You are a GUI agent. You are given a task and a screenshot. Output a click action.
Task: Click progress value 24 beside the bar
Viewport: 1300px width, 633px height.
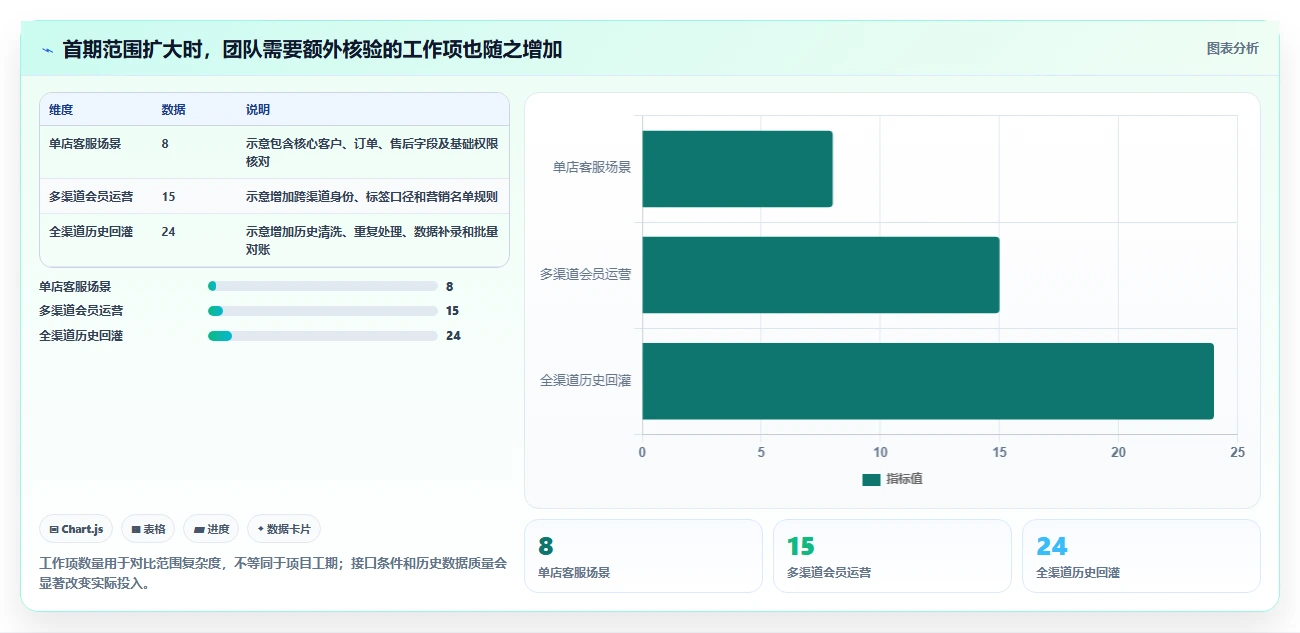click(453, 336)
